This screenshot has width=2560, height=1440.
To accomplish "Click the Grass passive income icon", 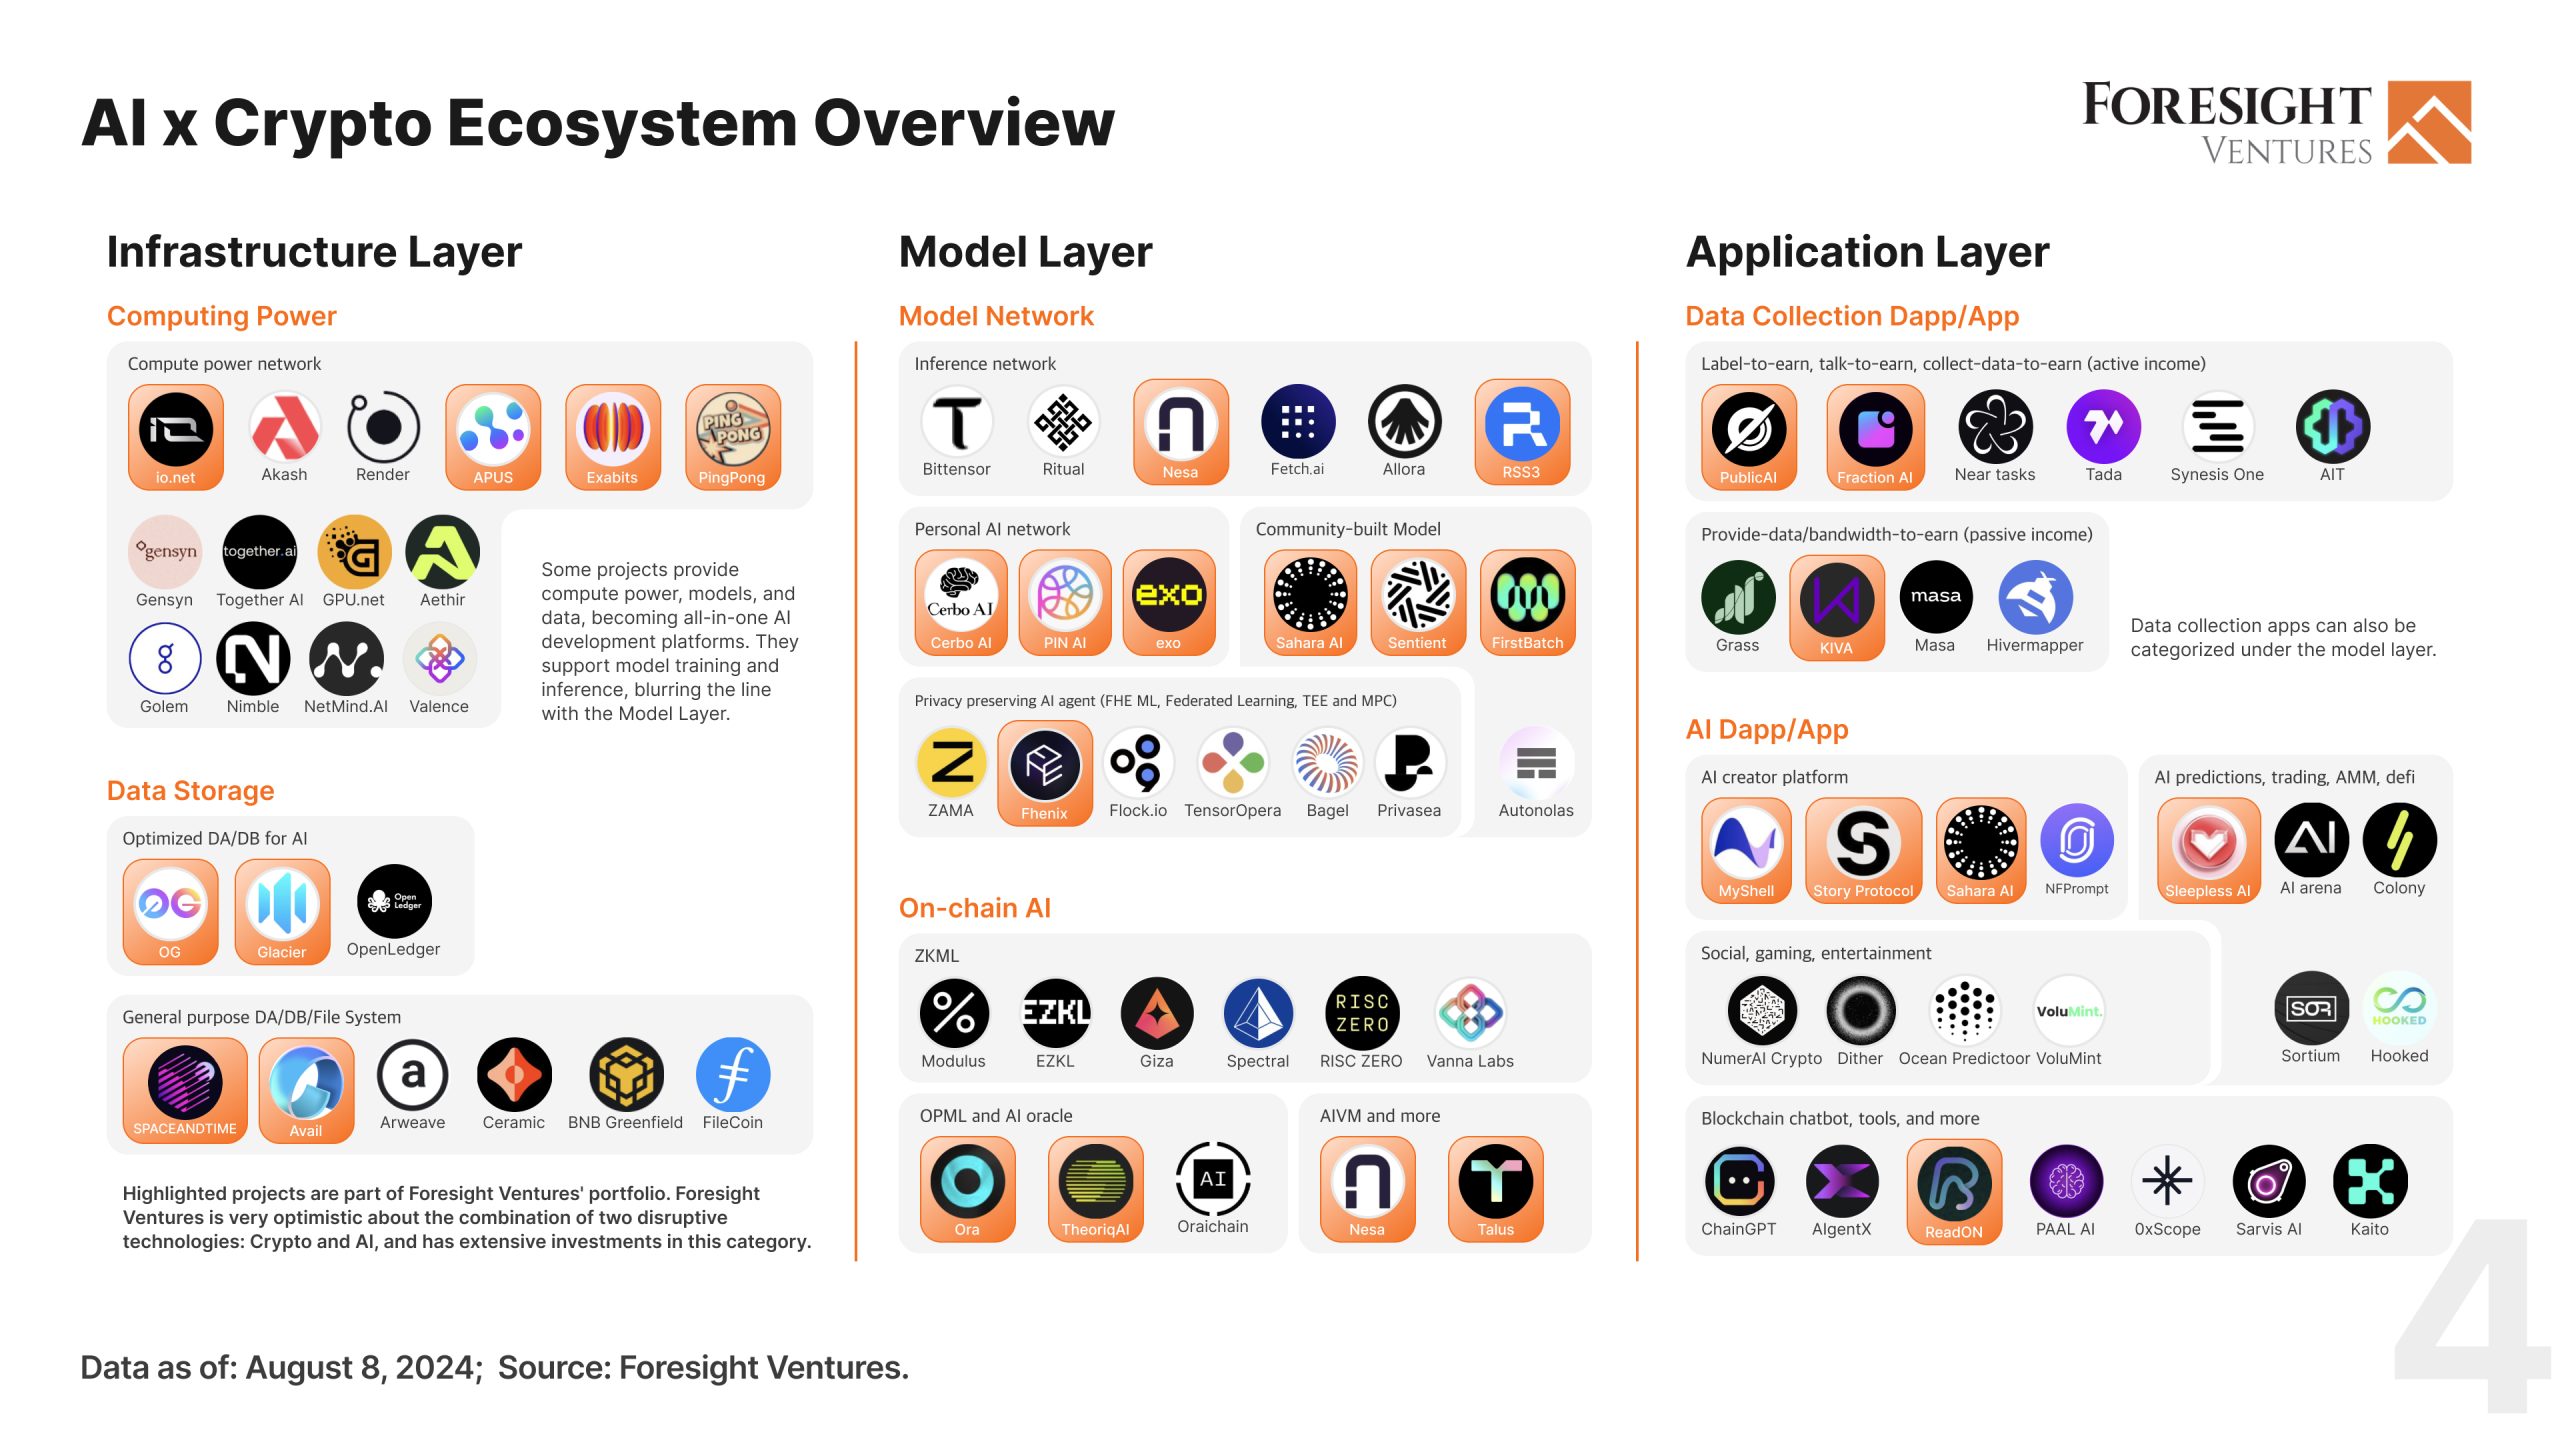I will click(x=1738, y=598).
